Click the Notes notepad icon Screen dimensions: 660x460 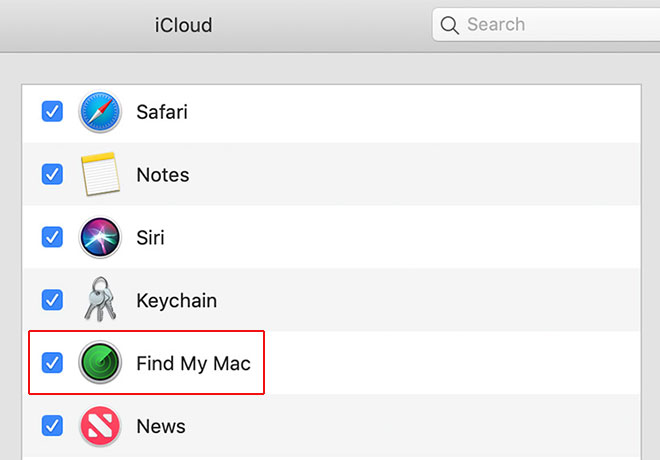point(100,174)
